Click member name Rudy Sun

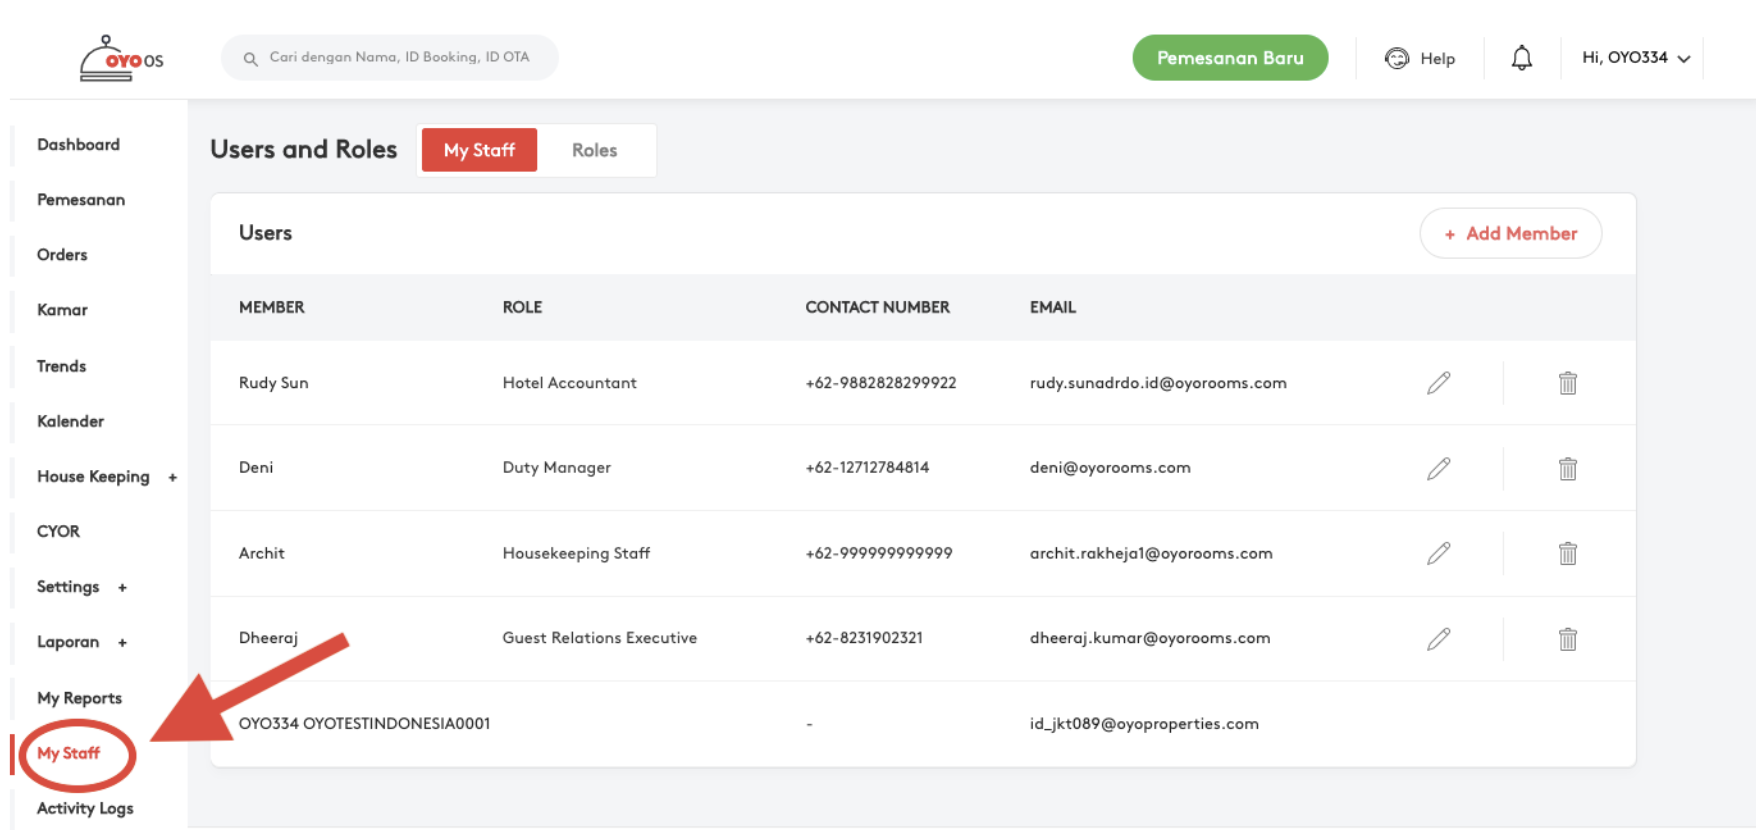coord(274,383)
